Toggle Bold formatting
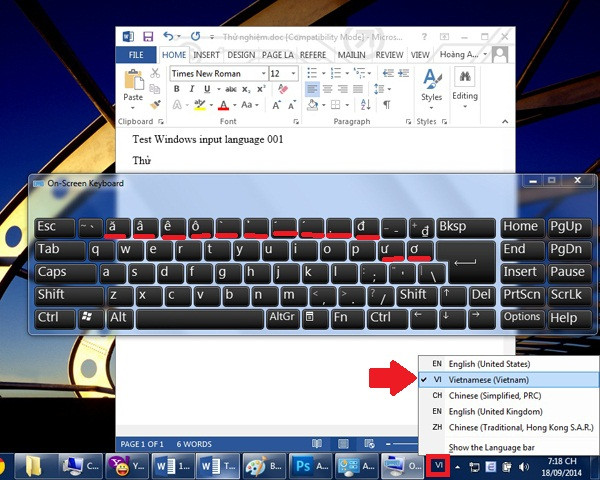Viewport: 600px width, 480px height. tap(176, 89)
